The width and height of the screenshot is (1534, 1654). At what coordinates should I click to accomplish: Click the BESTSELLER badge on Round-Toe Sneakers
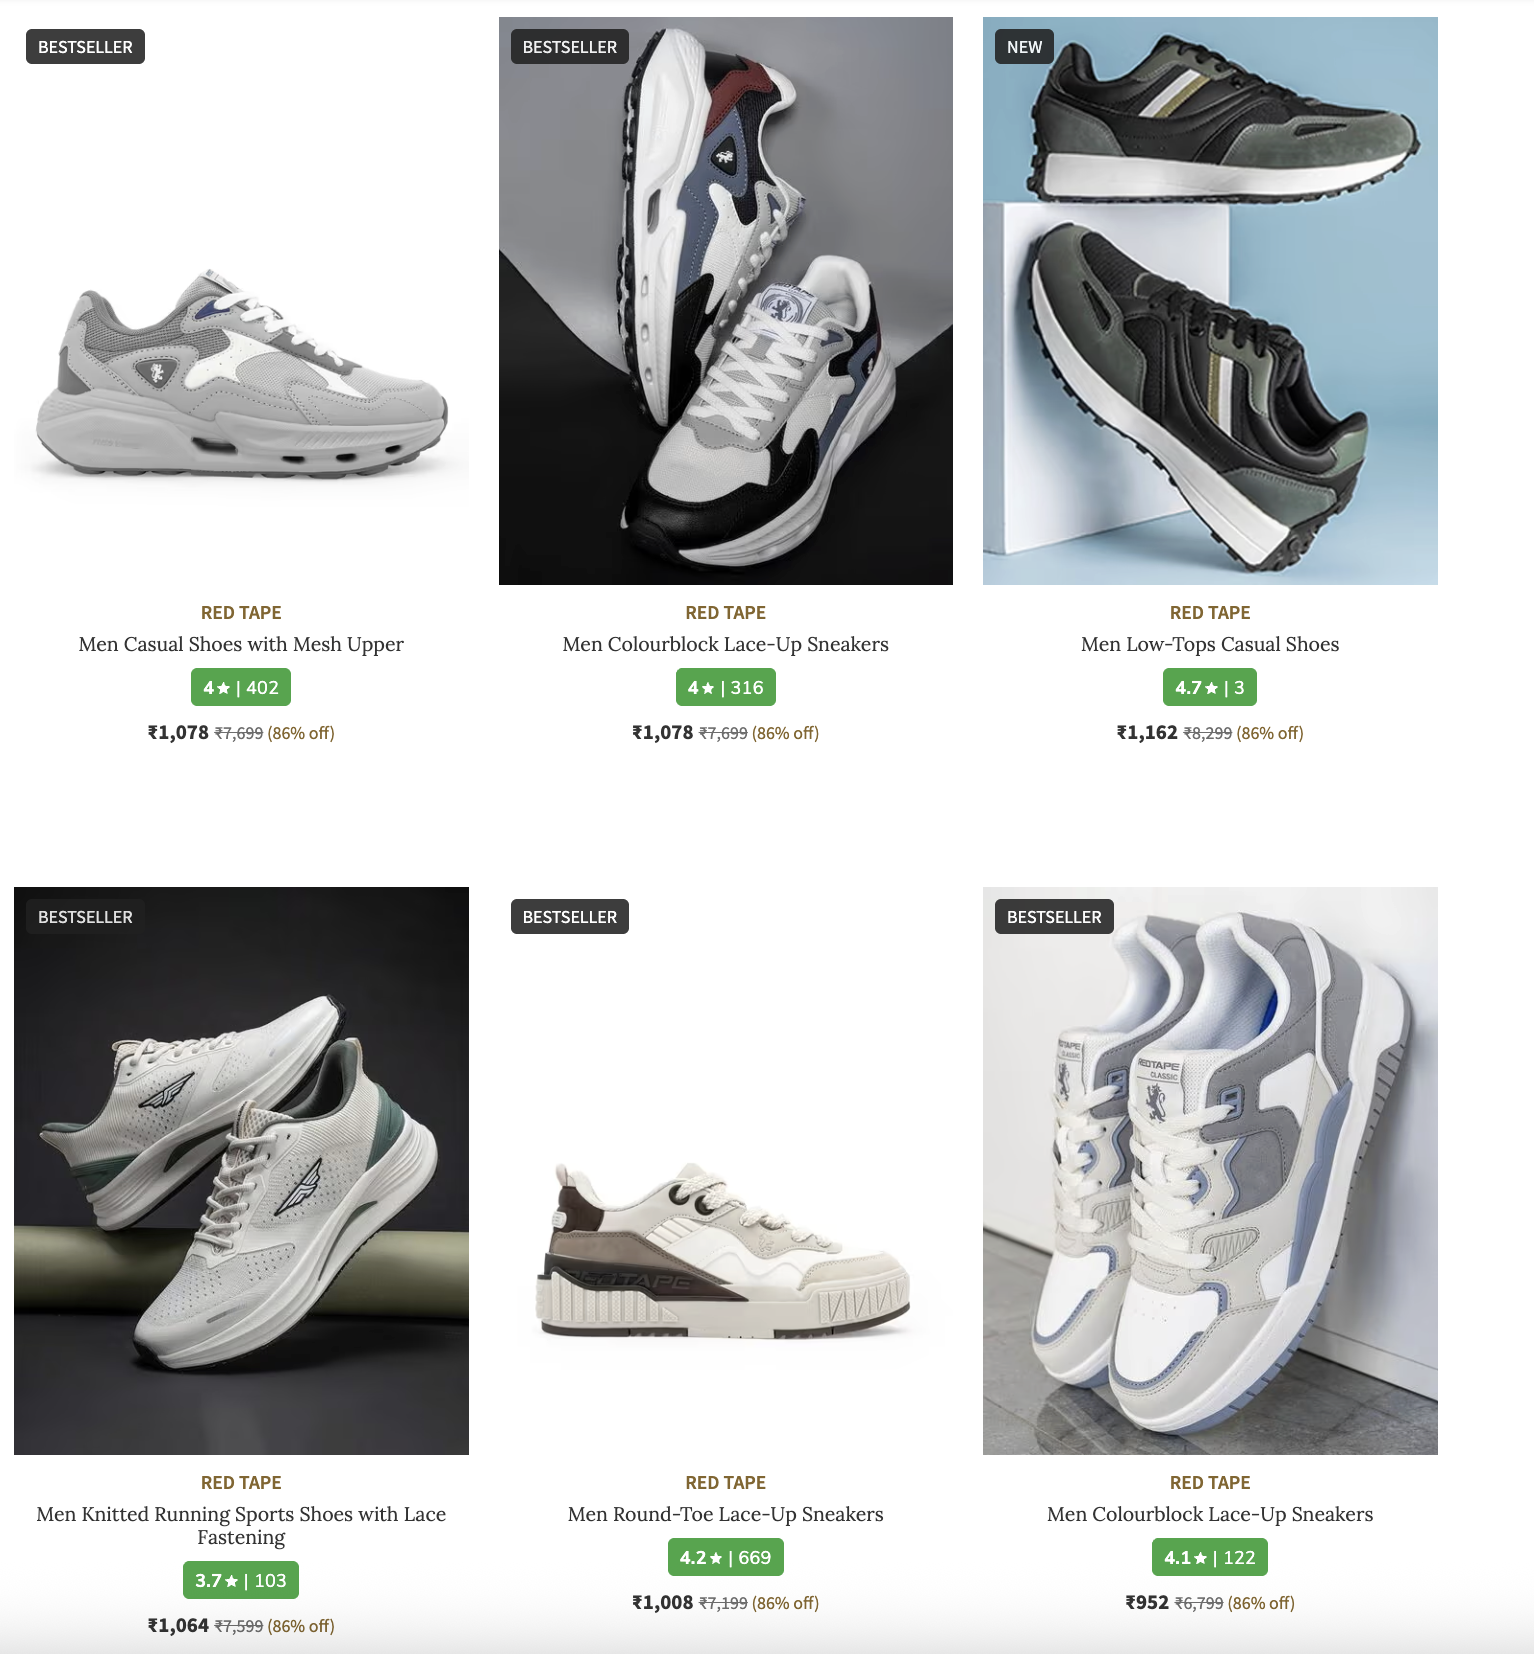570,917
